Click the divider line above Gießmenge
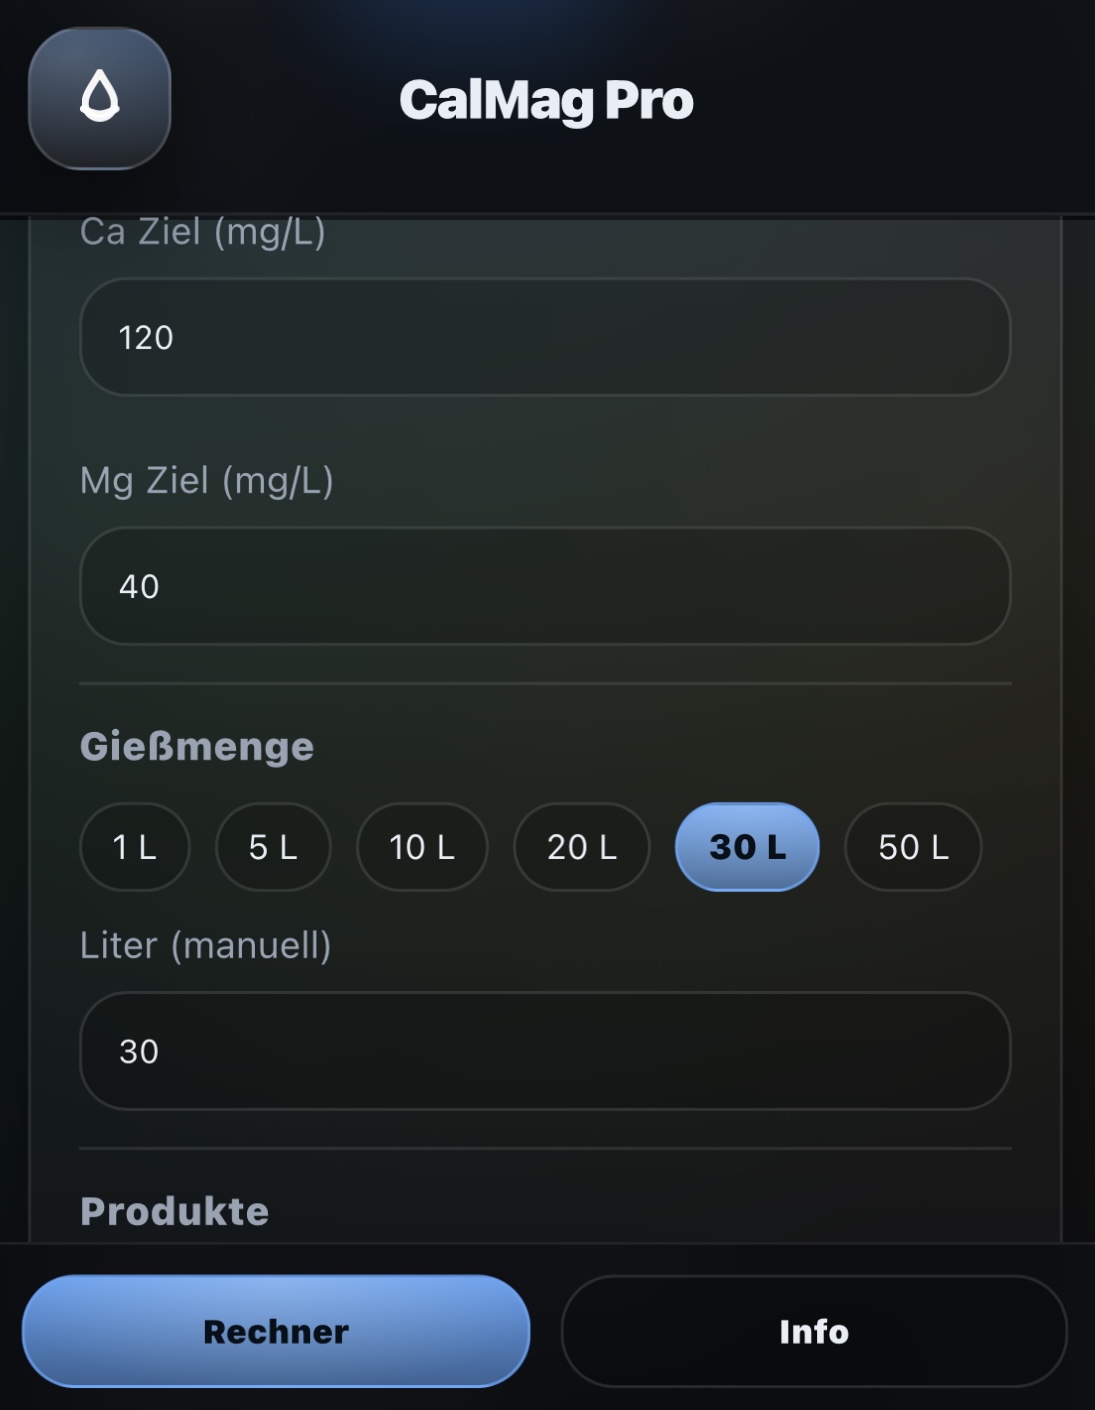The image size is (1095, 1410). pos(545,684)
